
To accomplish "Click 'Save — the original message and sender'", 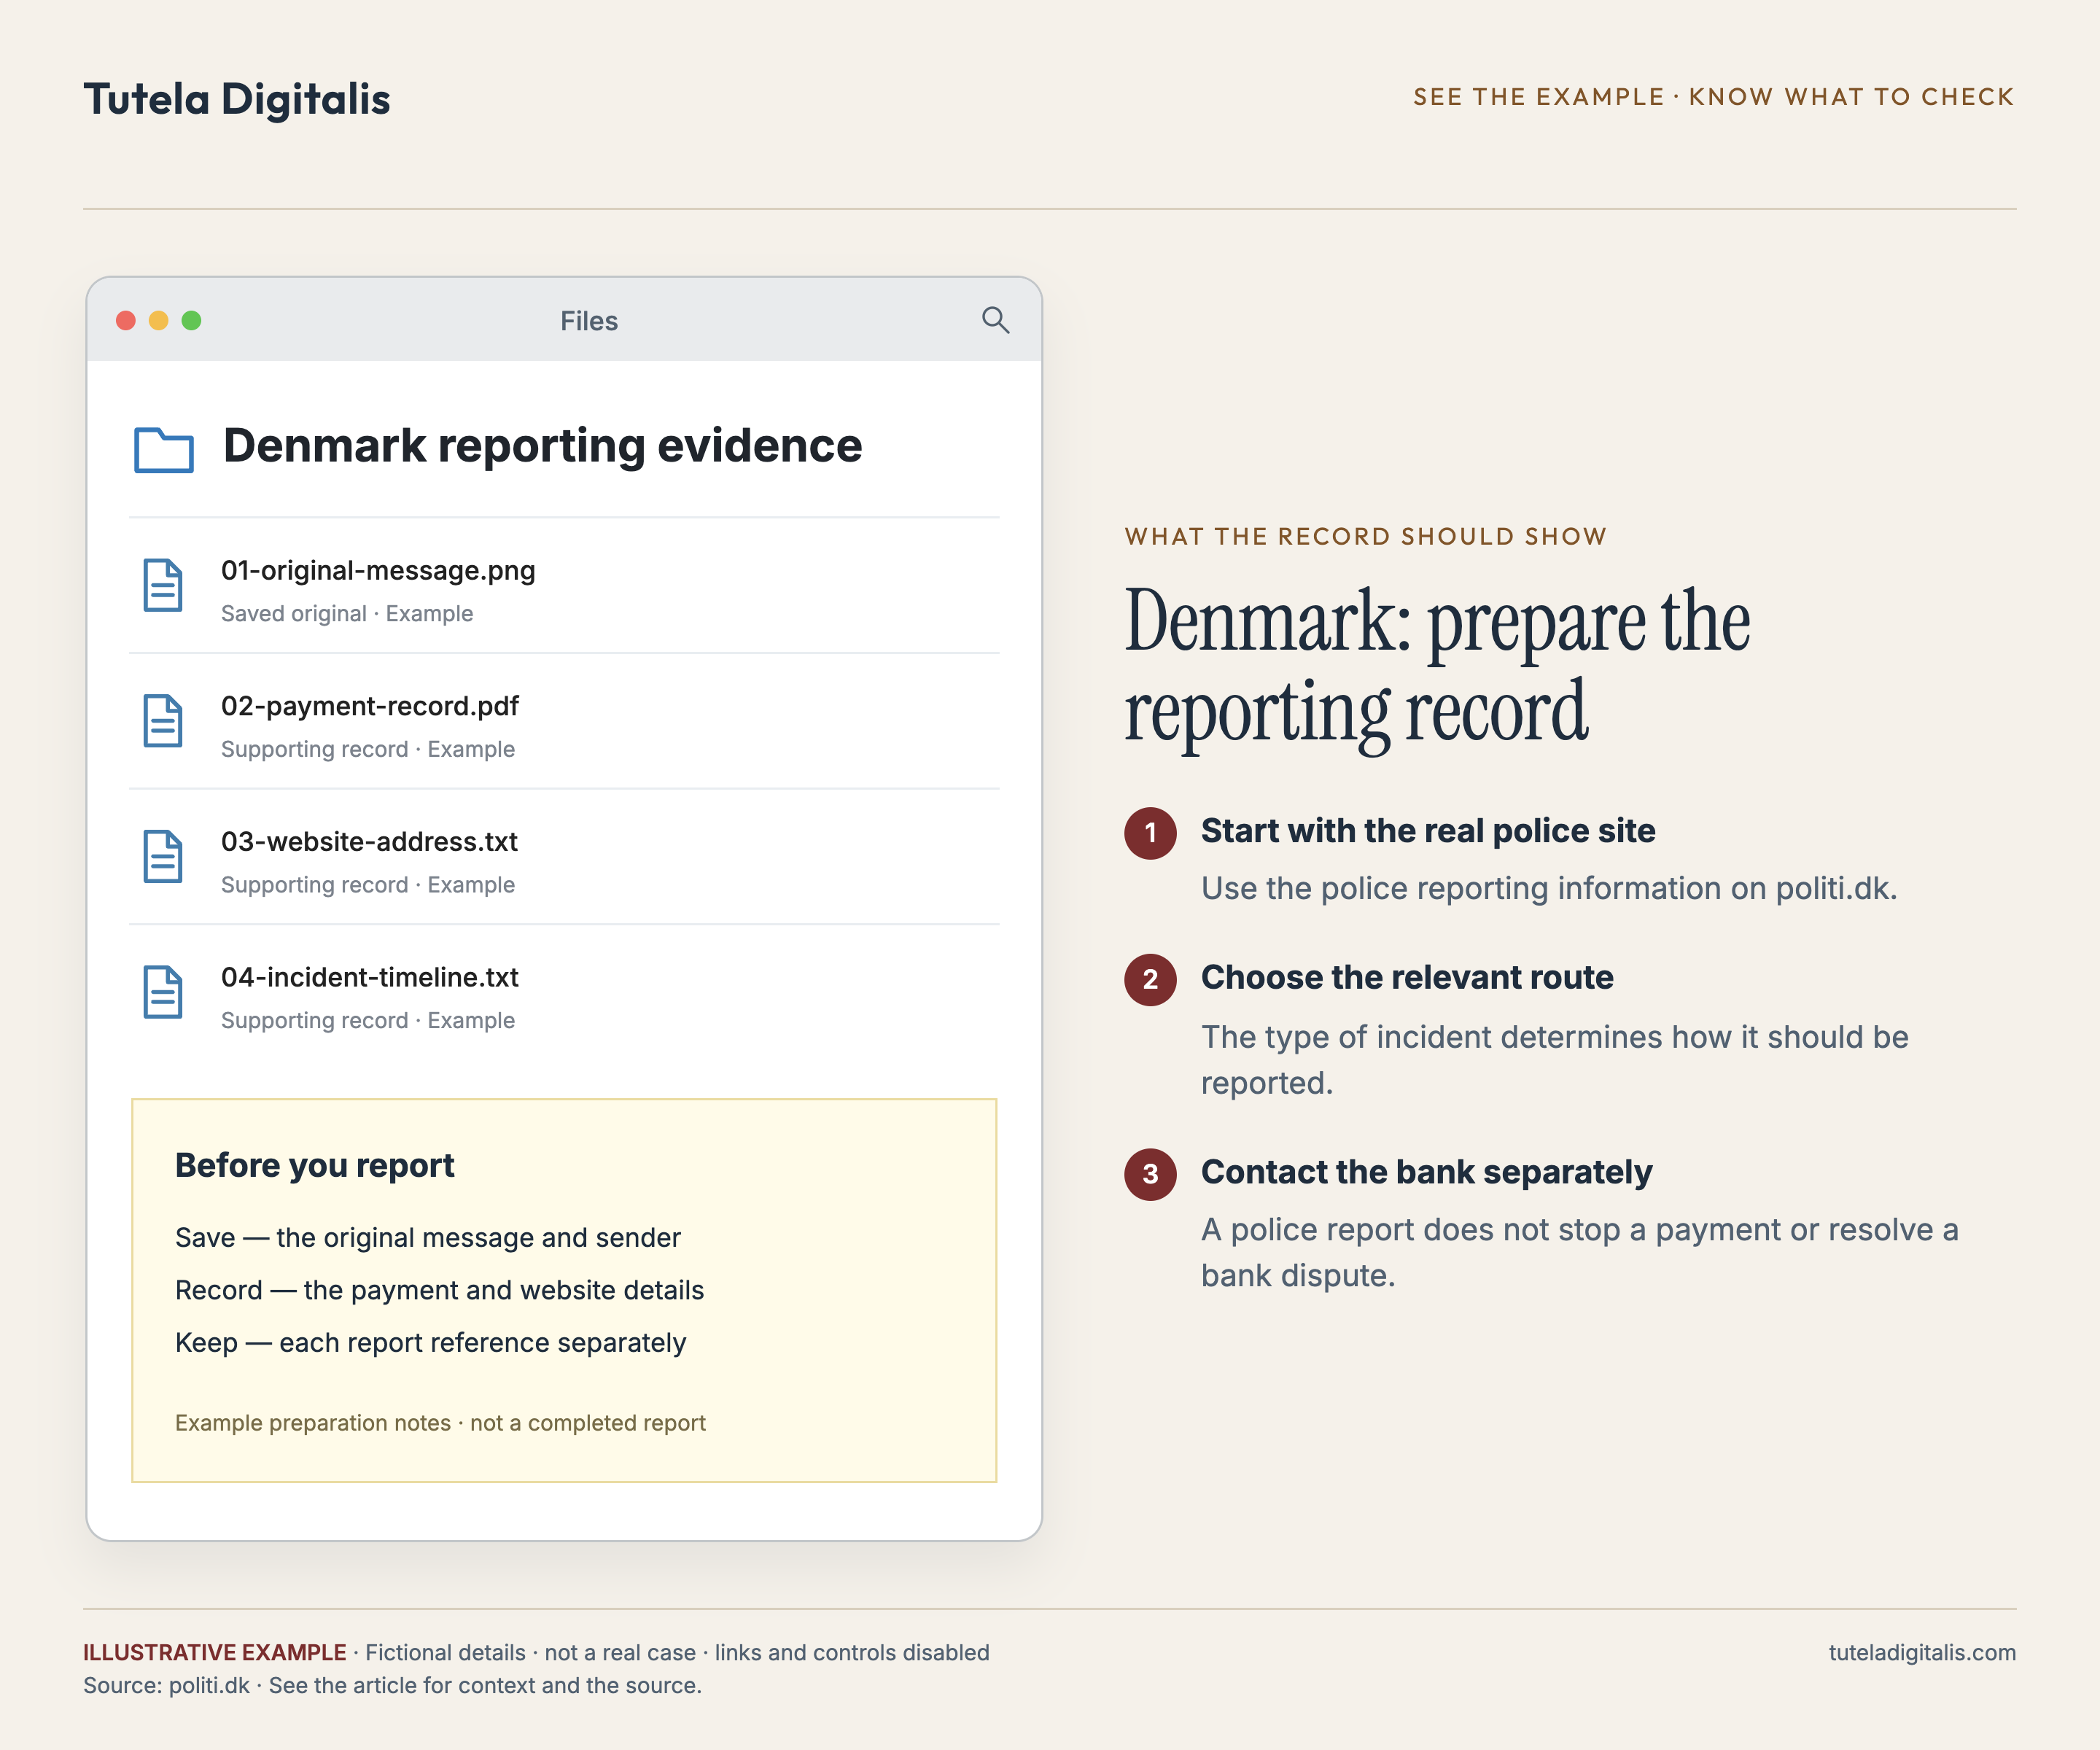I will tap(428, 1238).
